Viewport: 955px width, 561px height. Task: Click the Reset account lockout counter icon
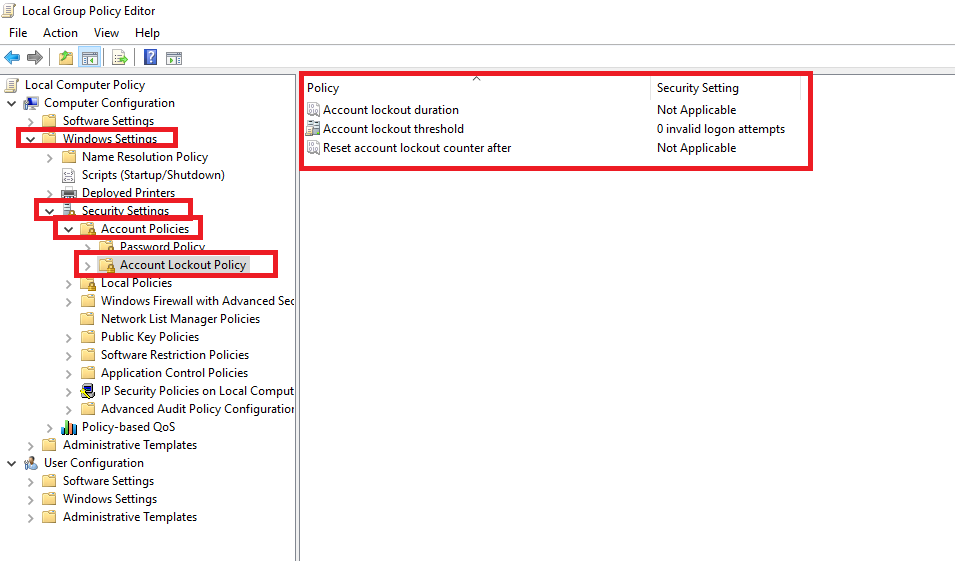[313, 147]
